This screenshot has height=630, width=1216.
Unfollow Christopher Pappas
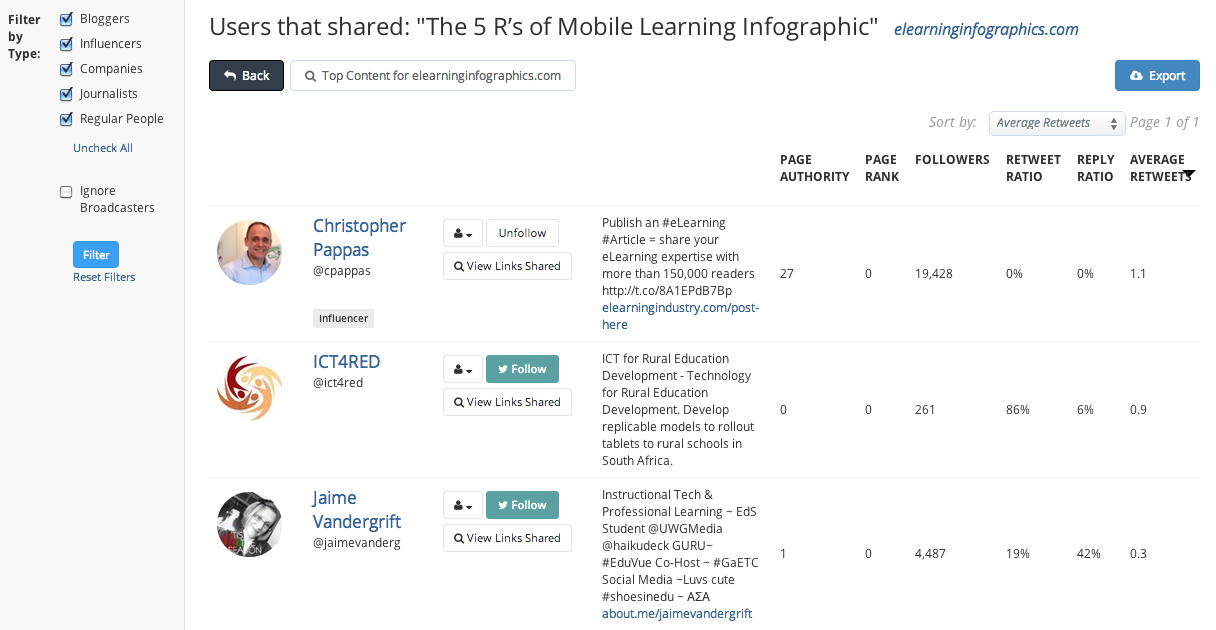pyautogui.click(x=522, y=233)
